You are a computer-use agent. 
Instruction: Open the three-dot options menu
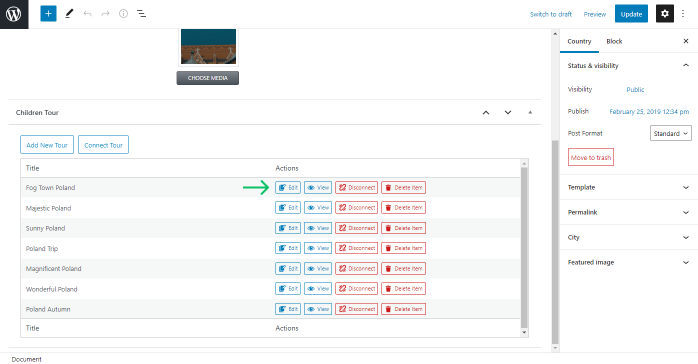[x=683, y=14]
